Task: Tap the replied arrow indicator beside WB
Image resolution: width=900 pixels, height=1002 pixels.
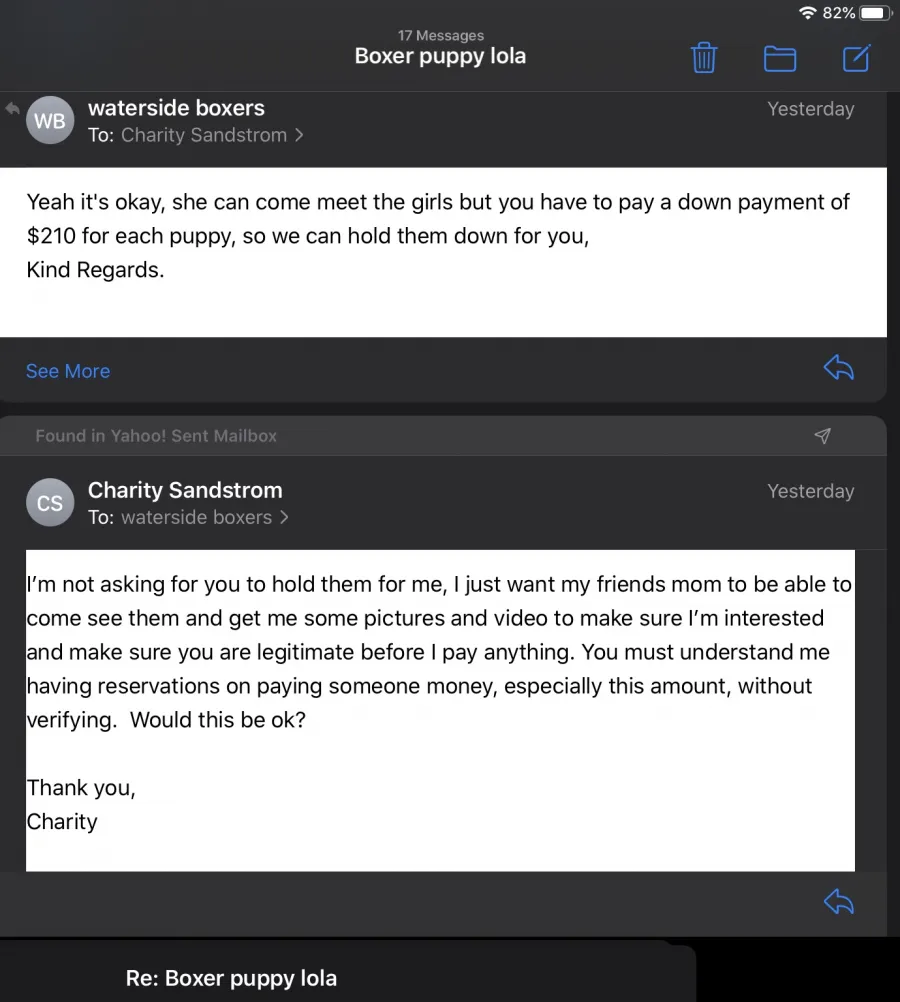Action: [12, 109]
